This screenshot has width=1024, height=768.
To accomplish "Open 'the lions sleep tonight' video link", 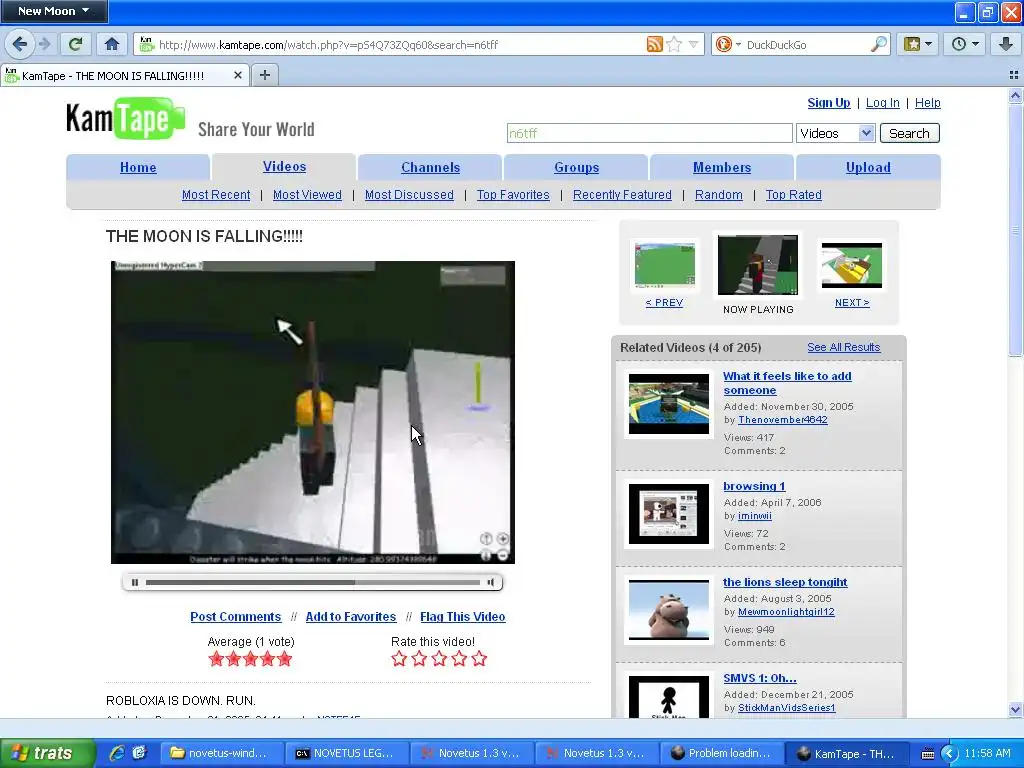I will 785,582.
